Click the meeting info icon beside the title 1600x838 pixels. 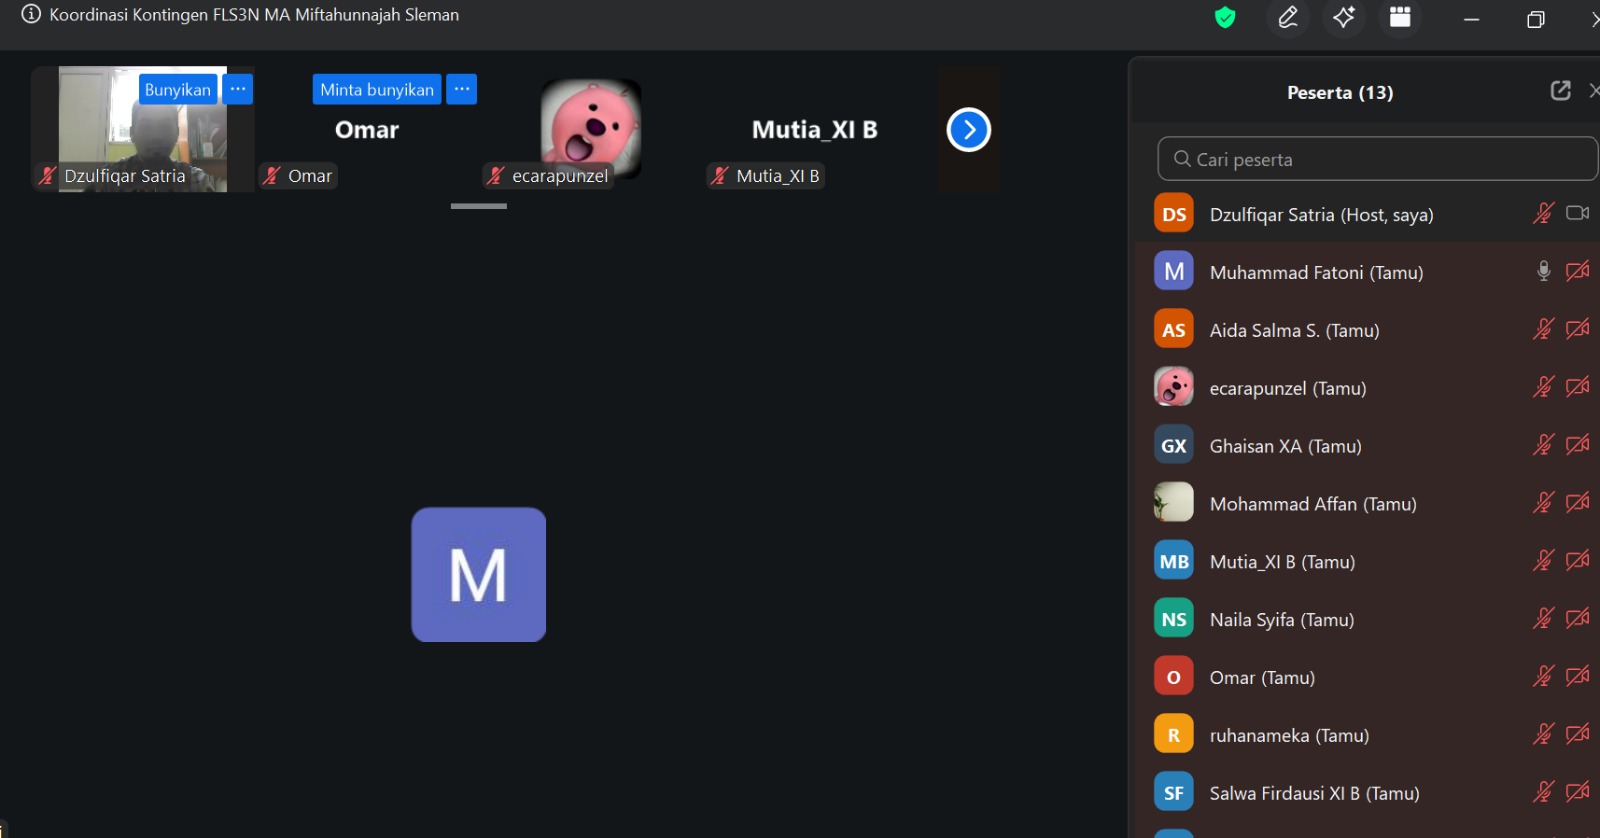pos(31,15)
